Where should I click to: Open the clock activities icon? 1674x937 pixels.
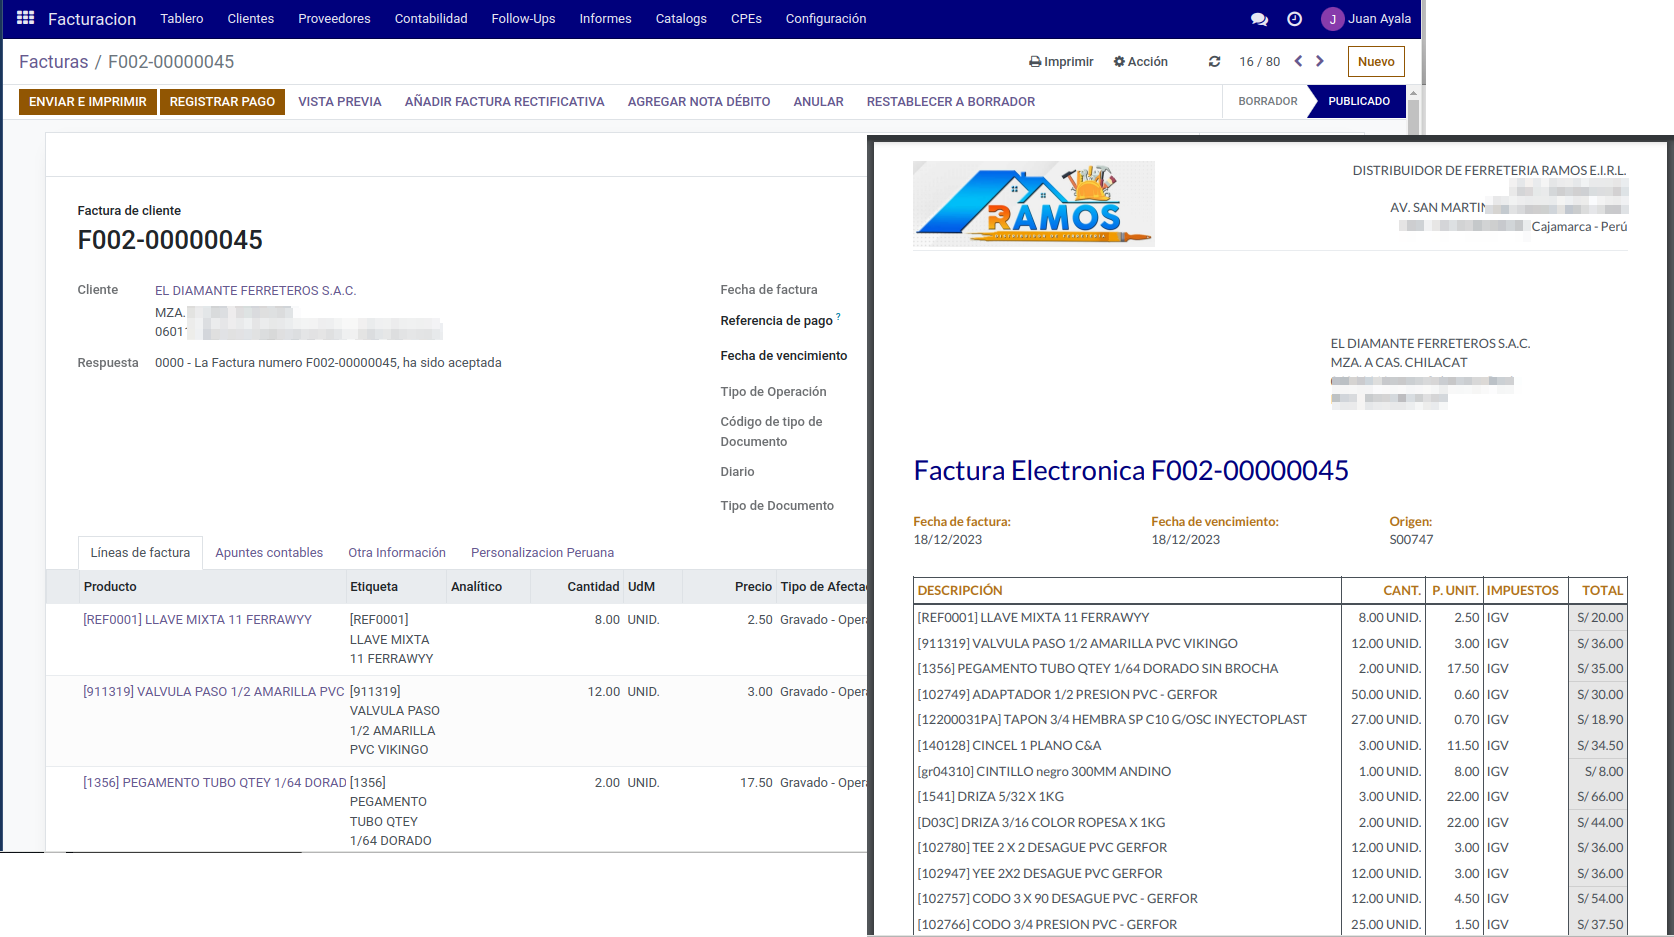pos(1294,19)
